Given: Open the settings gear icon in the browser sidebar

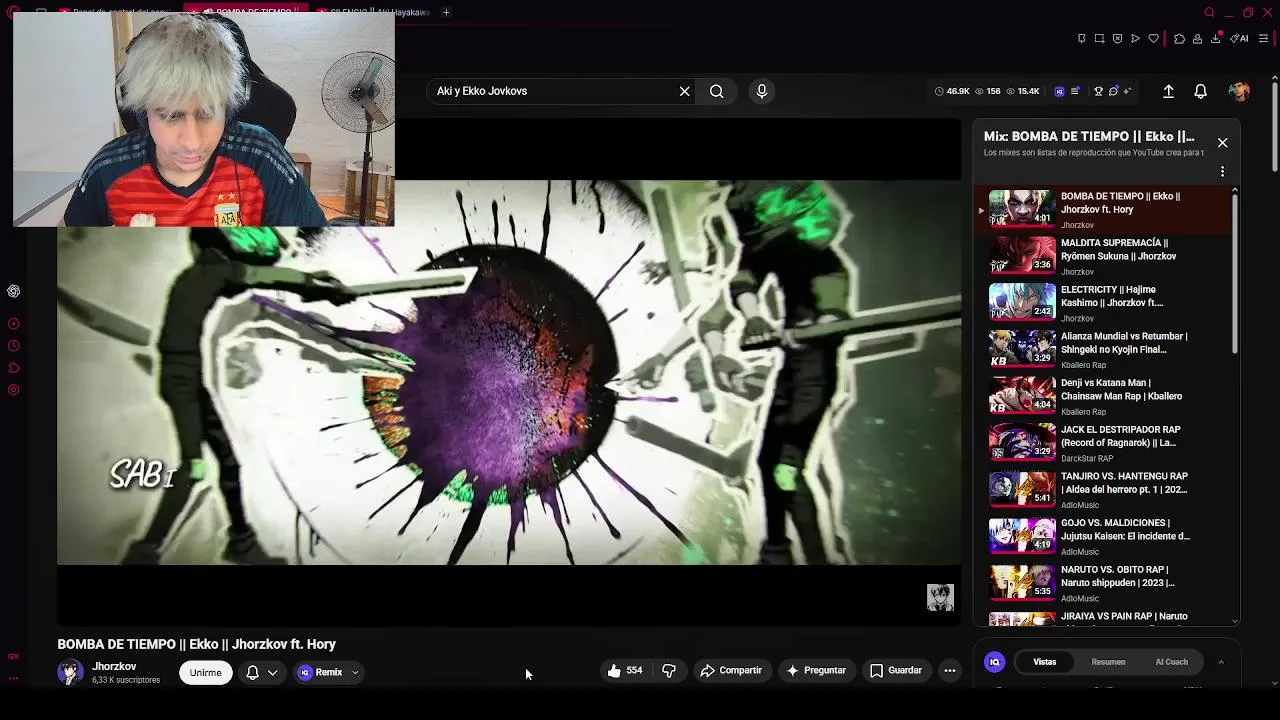Looking at the screenshot, I should [13, 390].
